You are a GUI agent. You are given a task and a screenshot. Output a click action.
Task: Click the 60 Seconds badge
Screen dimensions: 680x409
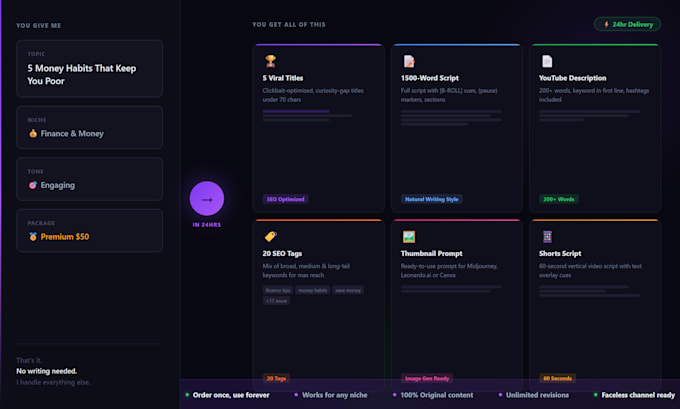click(557, 378)
